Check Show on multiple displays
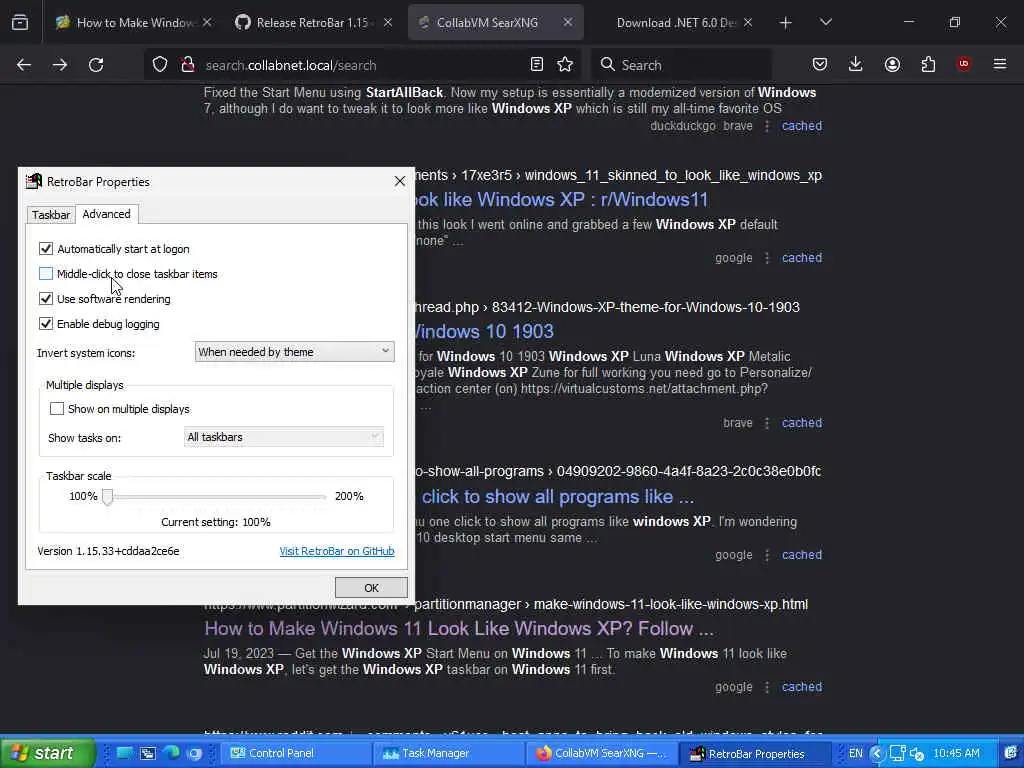Viewport: 1024px width, 768px height. click(57, 409)
